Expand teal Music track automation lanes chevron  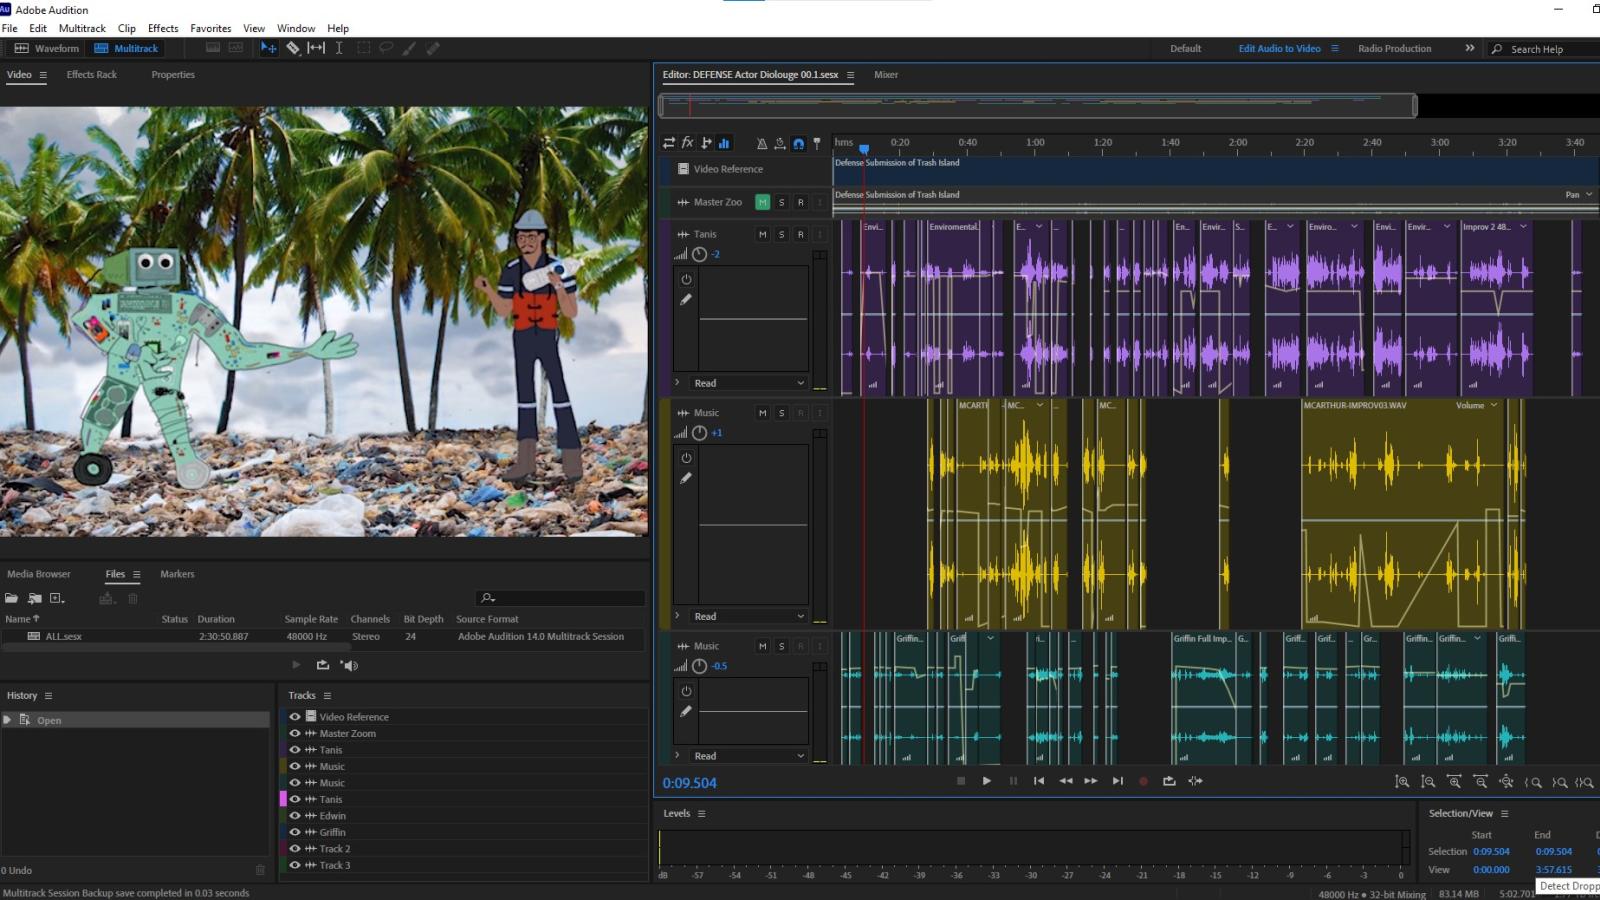coord(677,755)
